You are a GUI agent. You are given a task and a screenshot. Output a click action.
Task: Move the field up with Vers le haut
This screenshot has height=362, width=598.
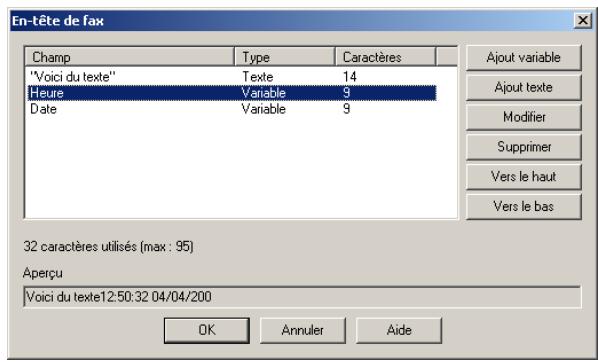524,177
